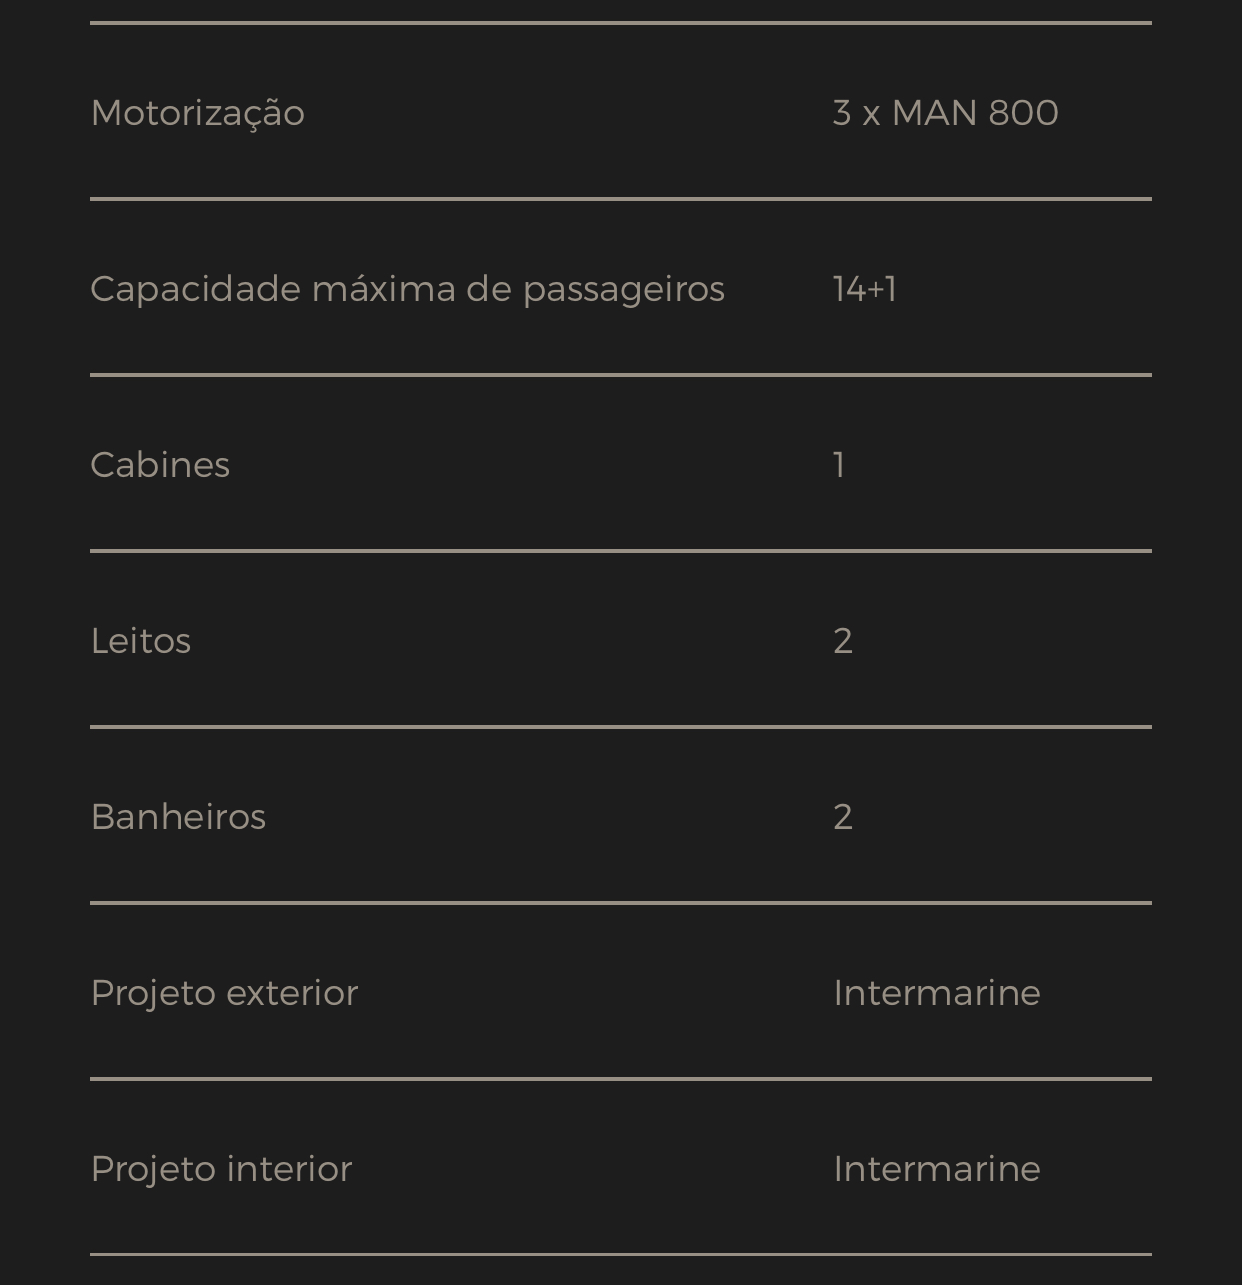The height and width of the screenshot is (1285, 1242).
Task: Select Intermarine in the Projeto exterior row
Action: 936,993
